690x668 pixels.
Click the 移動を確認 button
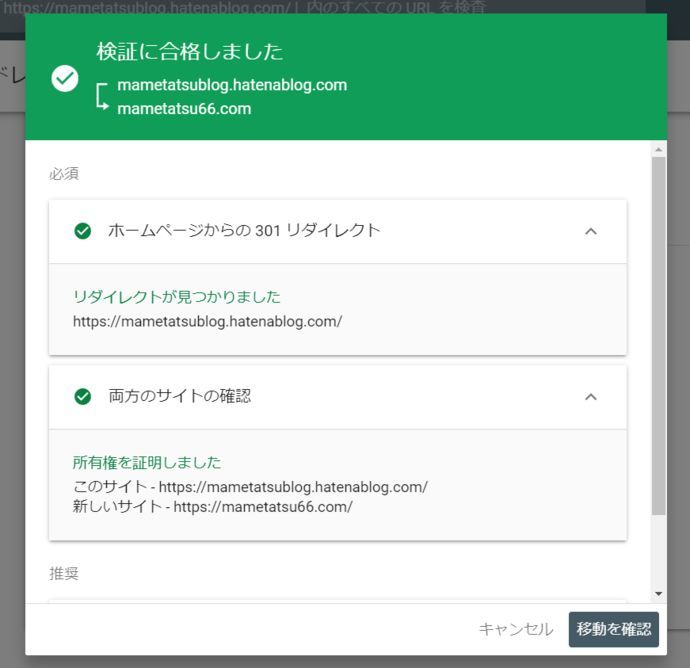pos(613,629)
